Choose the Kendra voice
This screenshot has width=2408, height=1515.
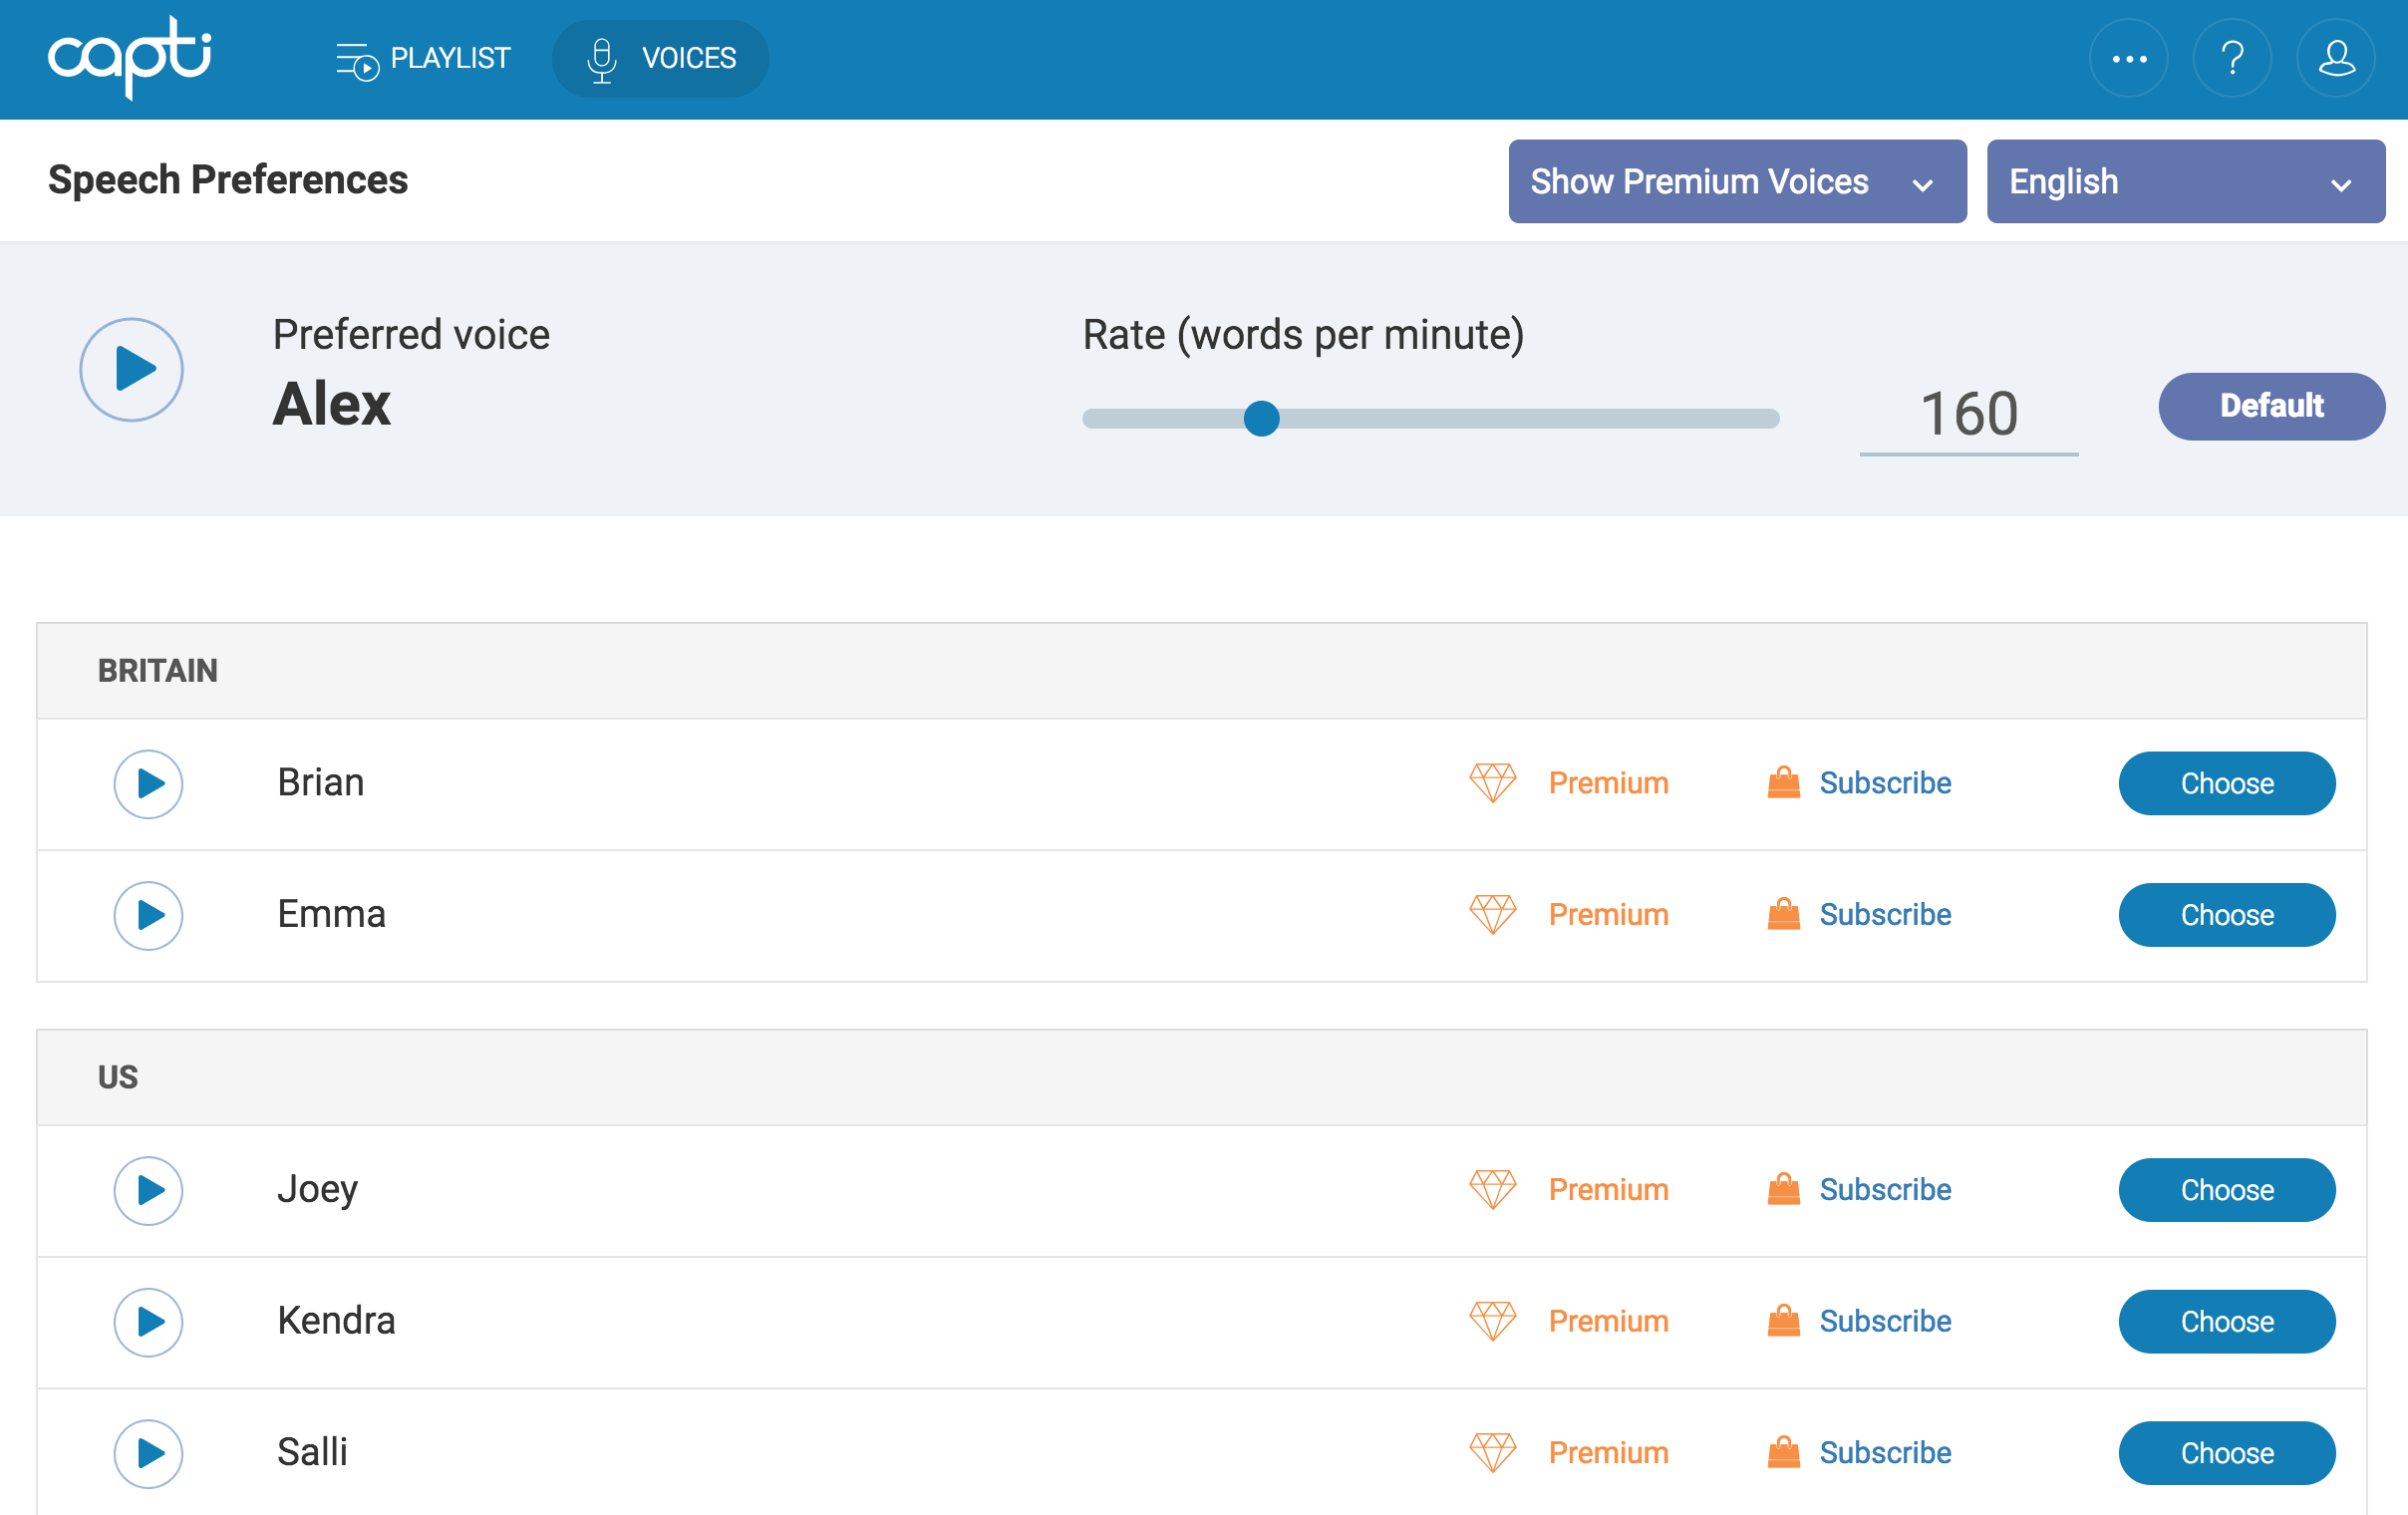[2226, 1321]
